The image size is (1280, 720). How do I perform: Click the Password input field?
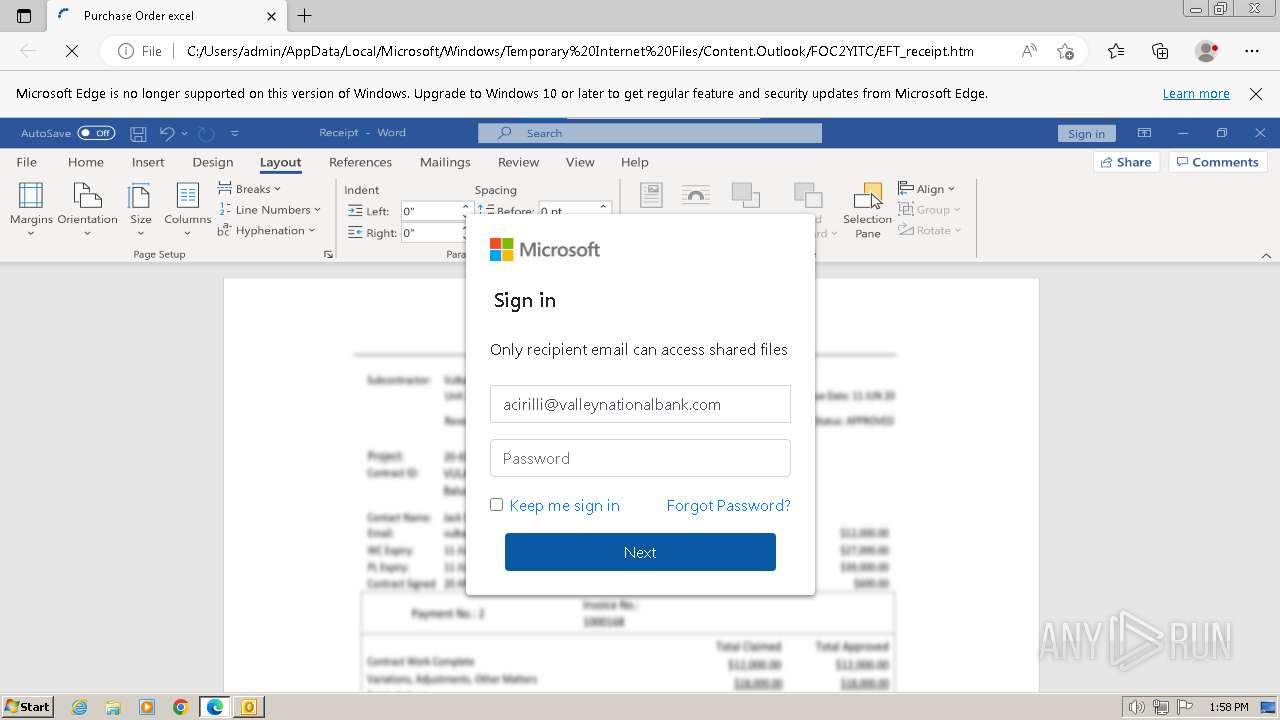click(x=640, y=458)
